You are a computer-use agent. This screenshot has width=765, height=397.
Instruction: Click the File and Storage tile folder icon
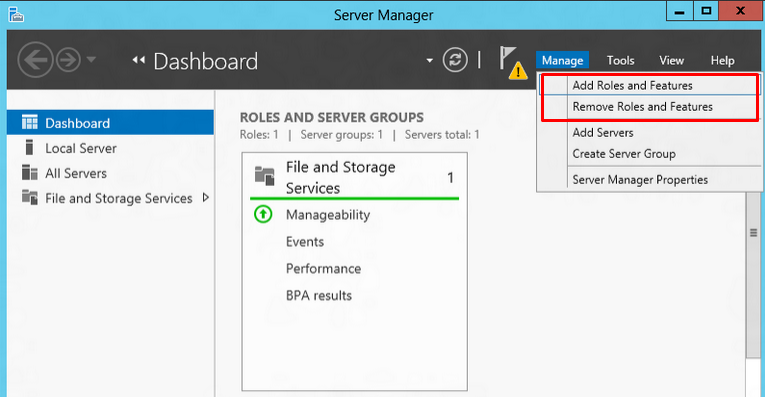pyautogui.click(x=265, y=176)
